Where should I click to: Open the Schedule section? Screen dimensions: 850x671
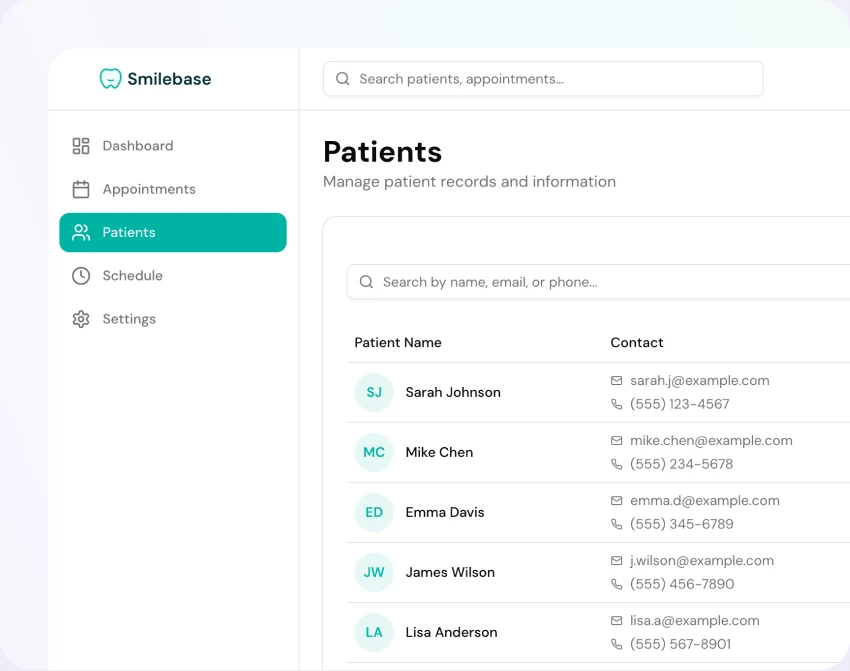point(173,276)
